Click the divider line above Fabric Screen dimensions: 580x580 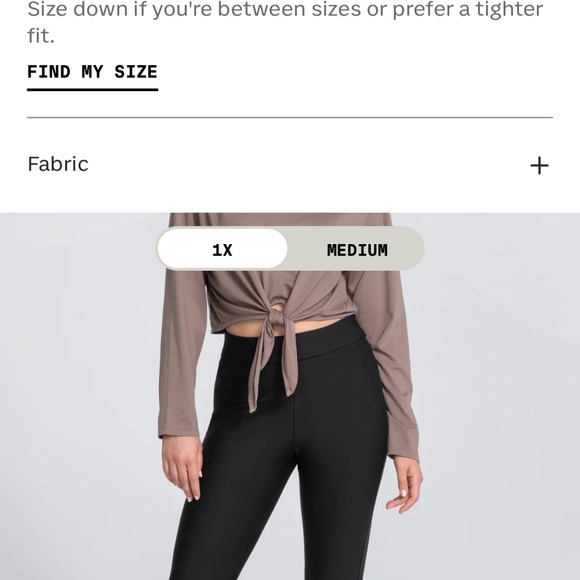290,118
